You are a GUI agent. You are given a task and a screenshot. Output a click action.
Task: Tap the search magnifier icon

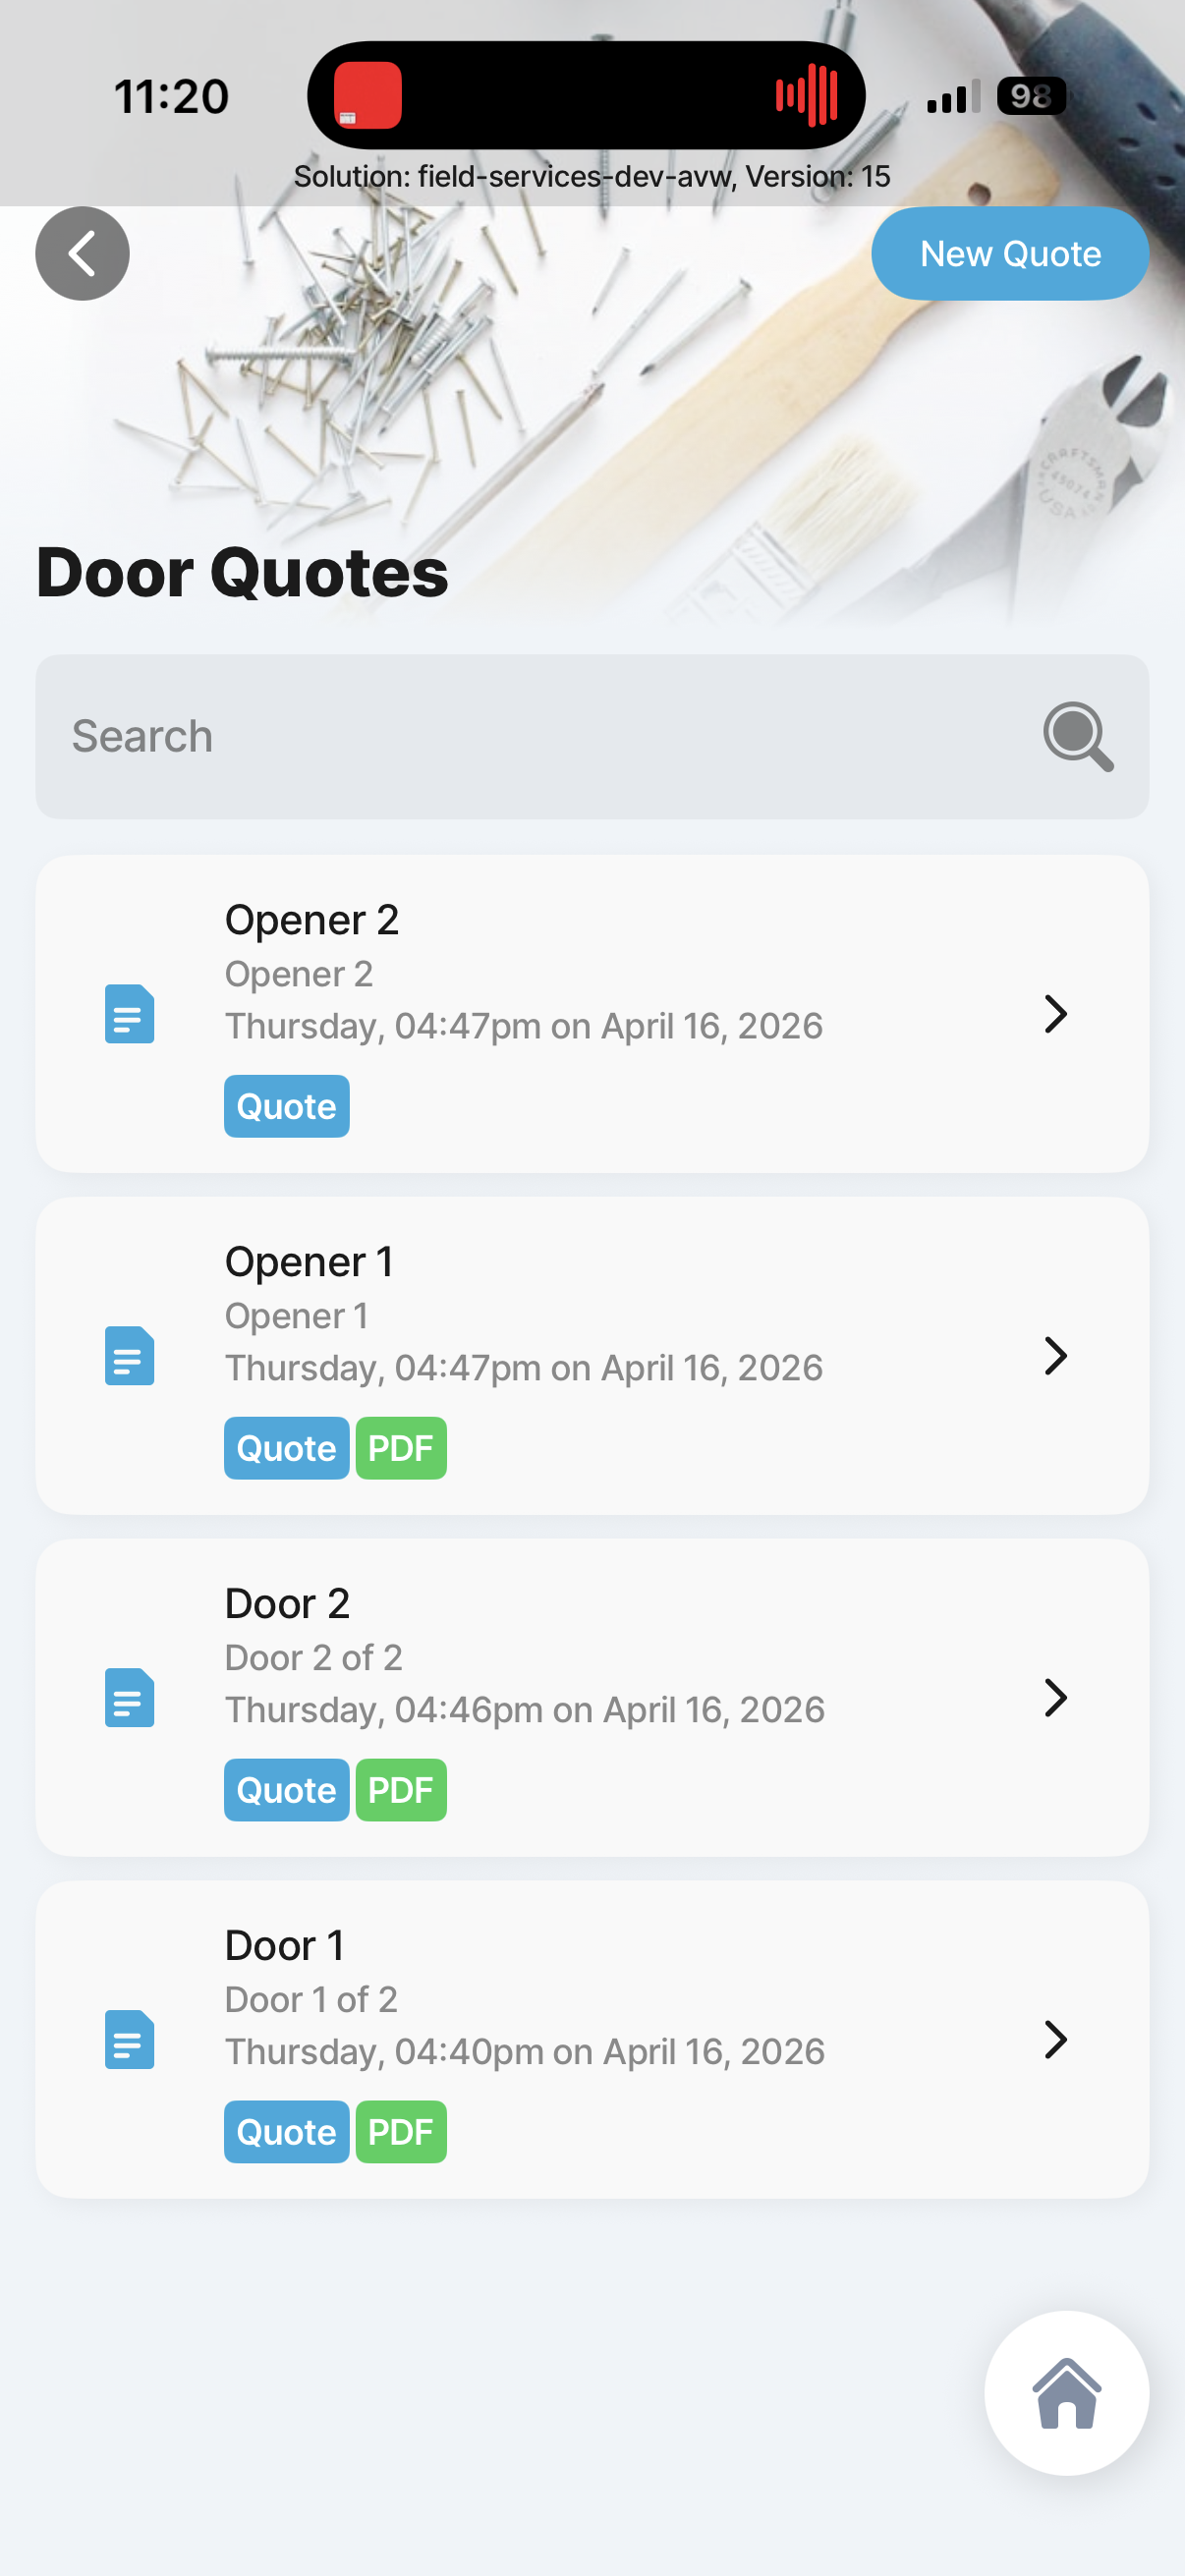point(1077,737)
